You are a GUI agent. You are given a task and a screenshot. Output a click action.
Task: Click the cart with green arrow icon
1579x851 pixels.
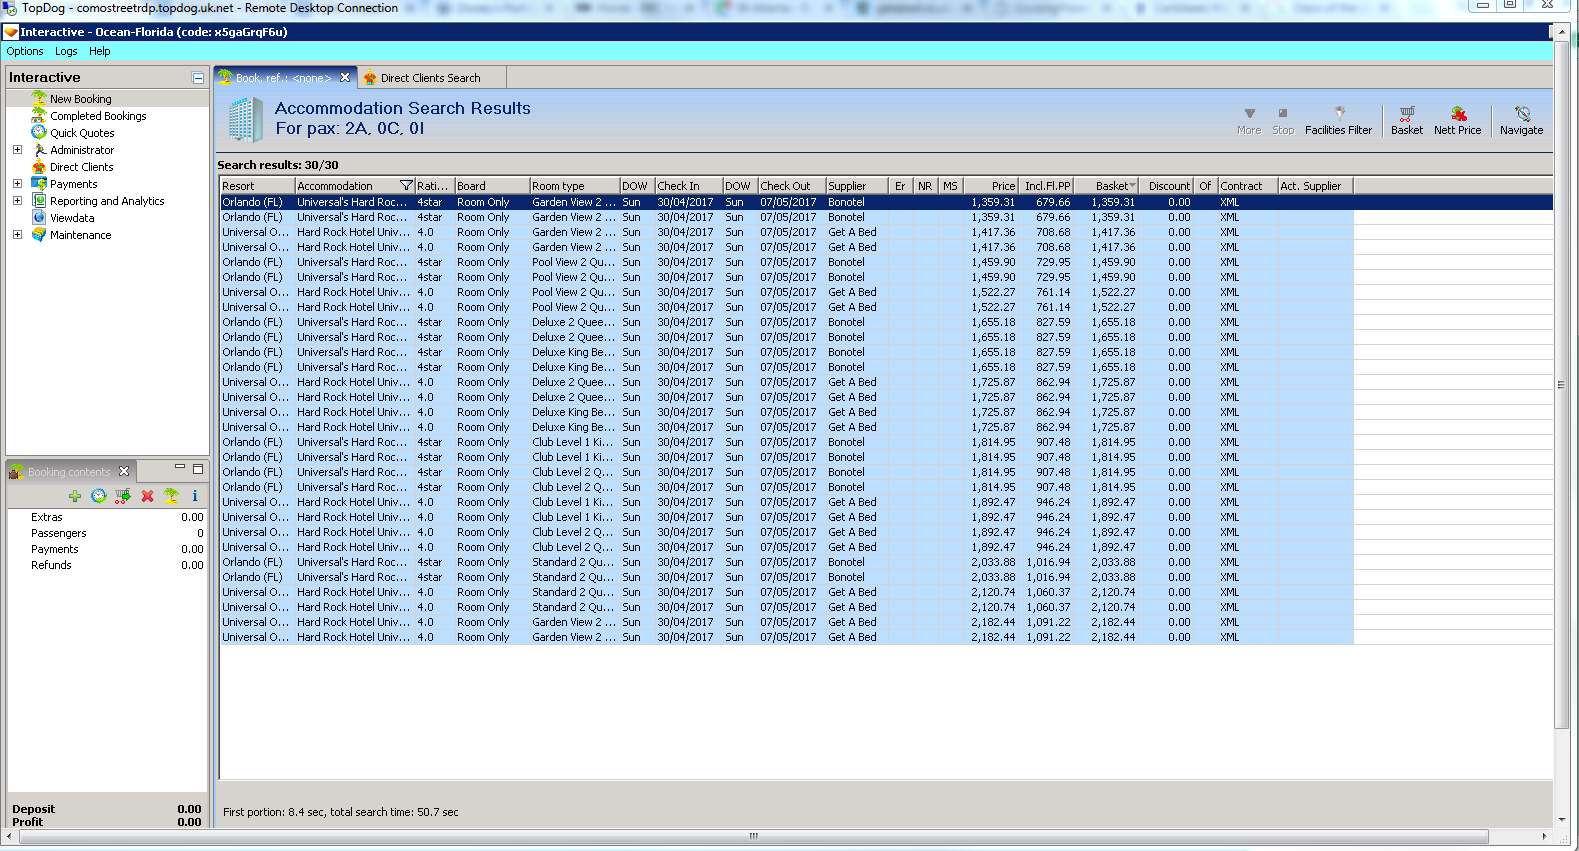click(x=123, y=496)
